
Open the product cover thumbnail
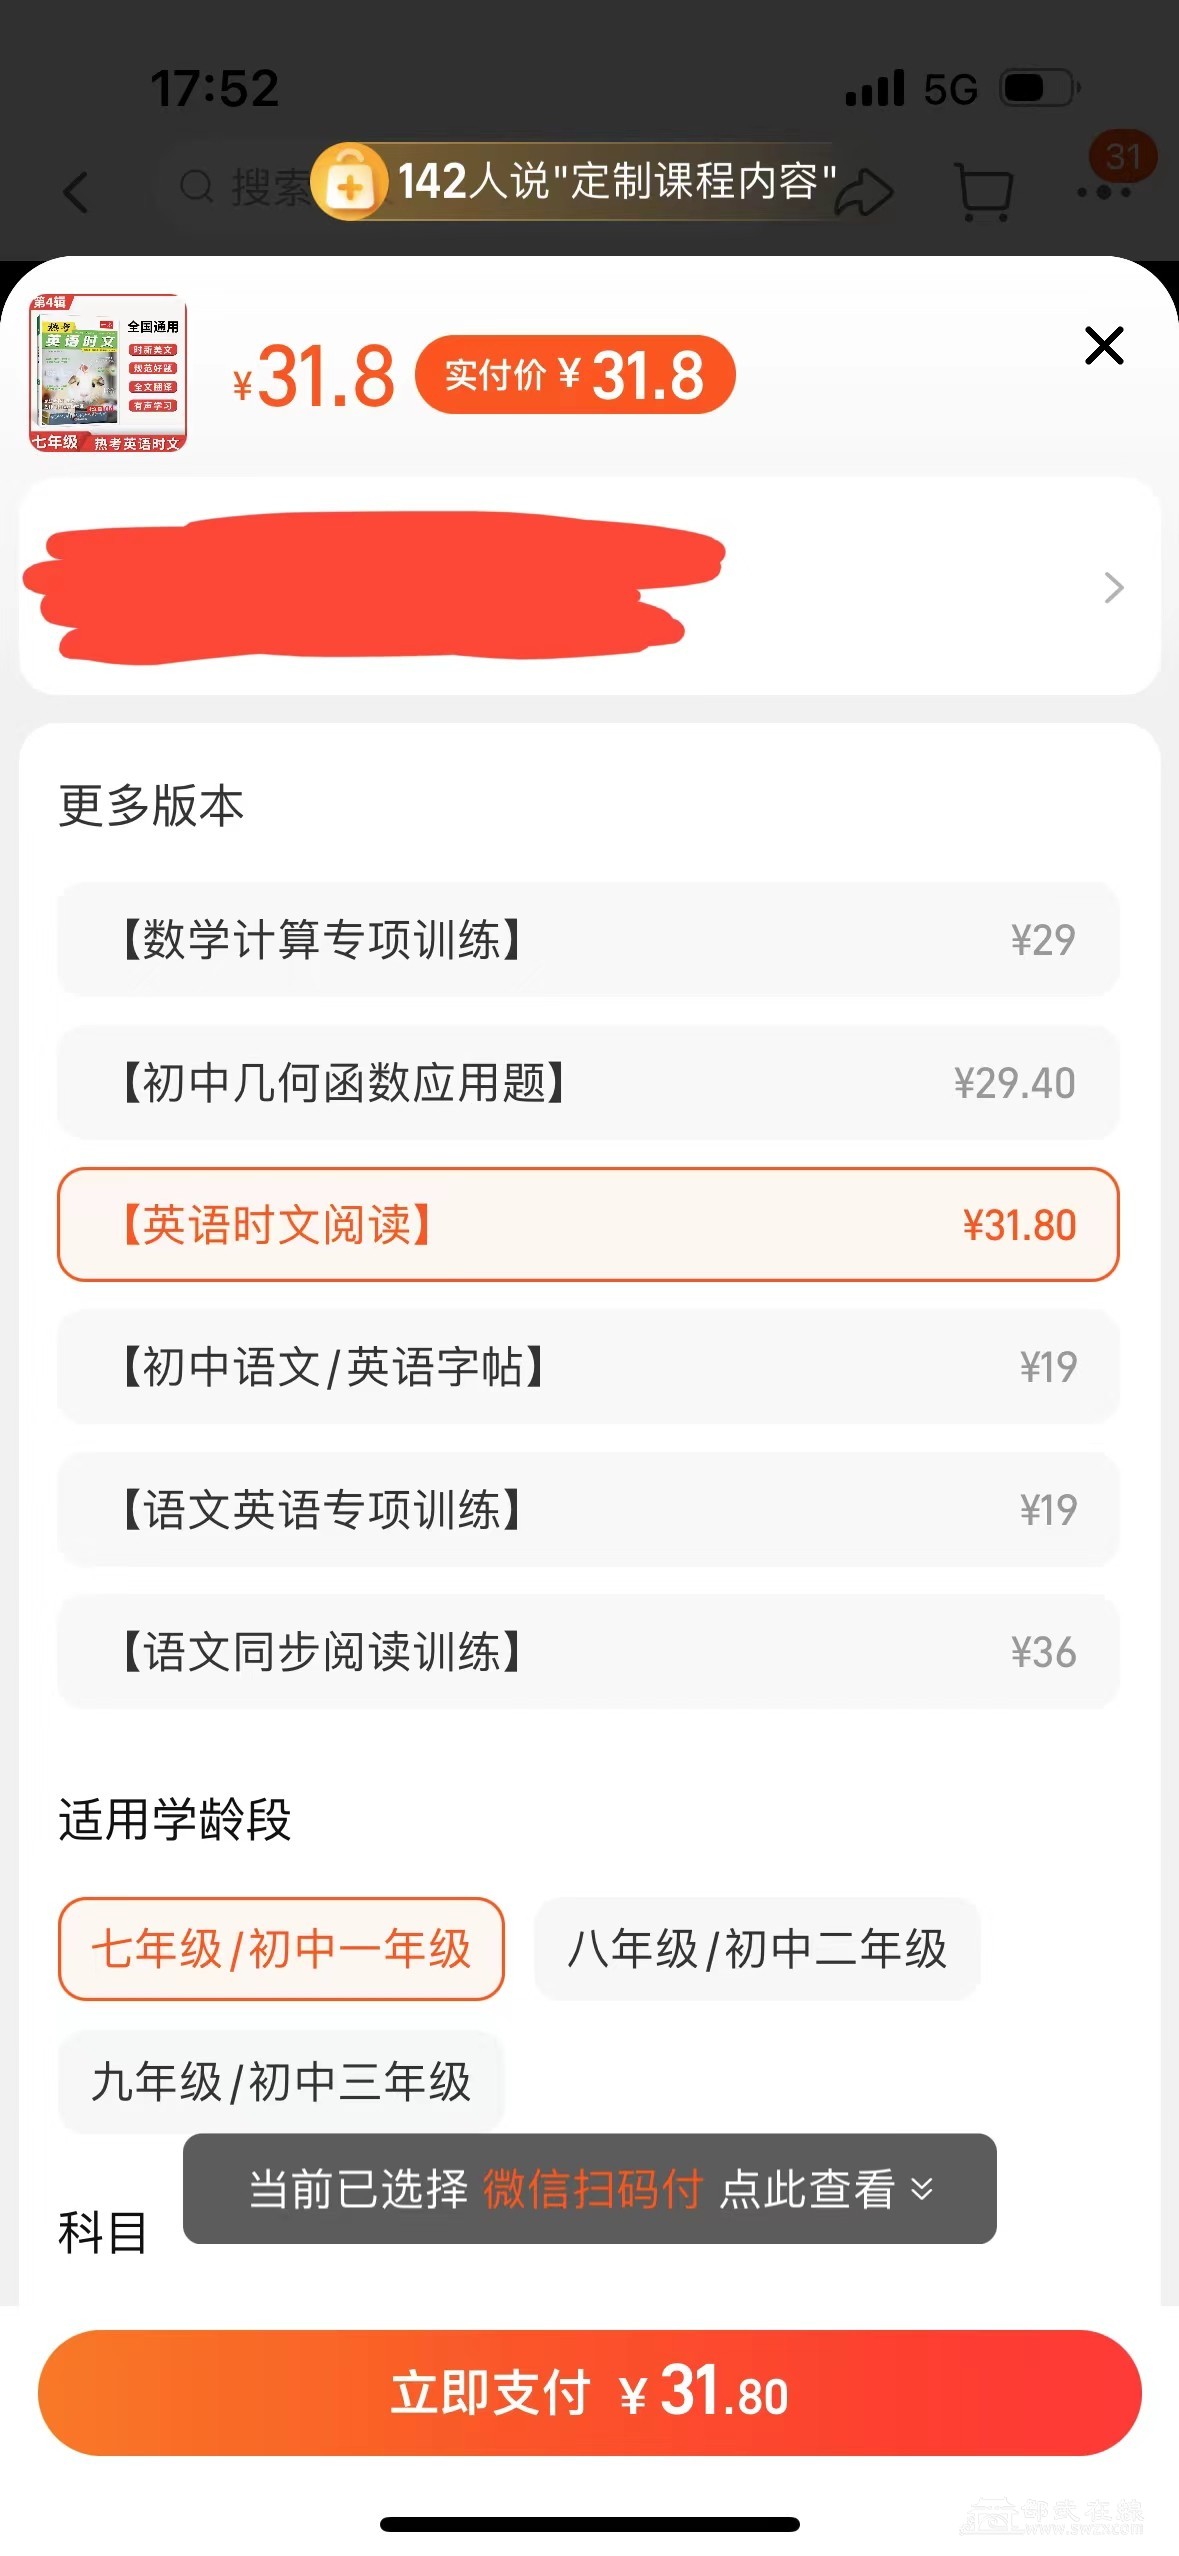point(108,373)
